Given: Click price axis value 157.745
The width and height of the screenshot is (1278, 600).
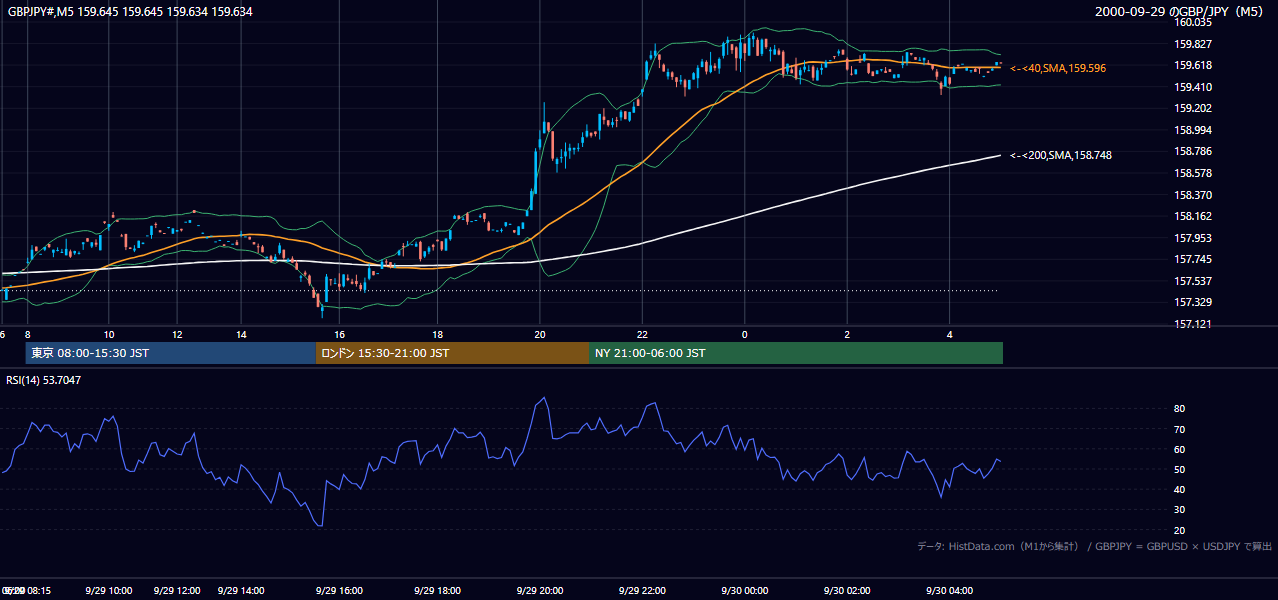Looking at the screenshot, I should pyautogui.click(x=1194, y=259).
